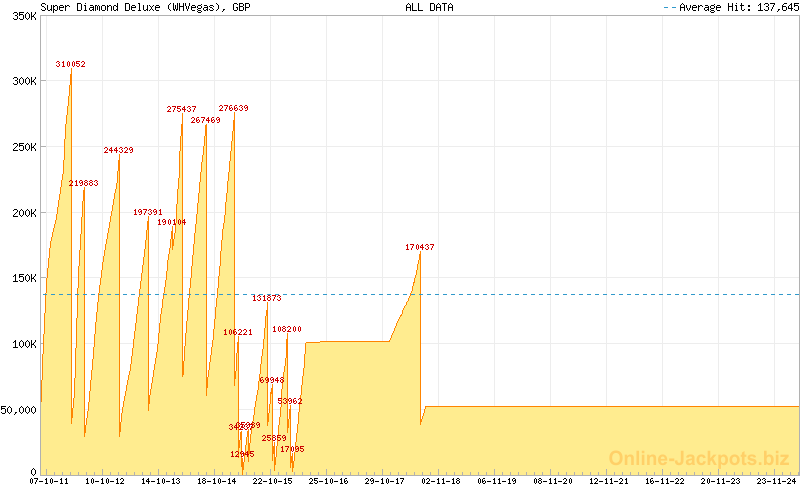
Task: Click the 12945 low point label
Action: 242,454
